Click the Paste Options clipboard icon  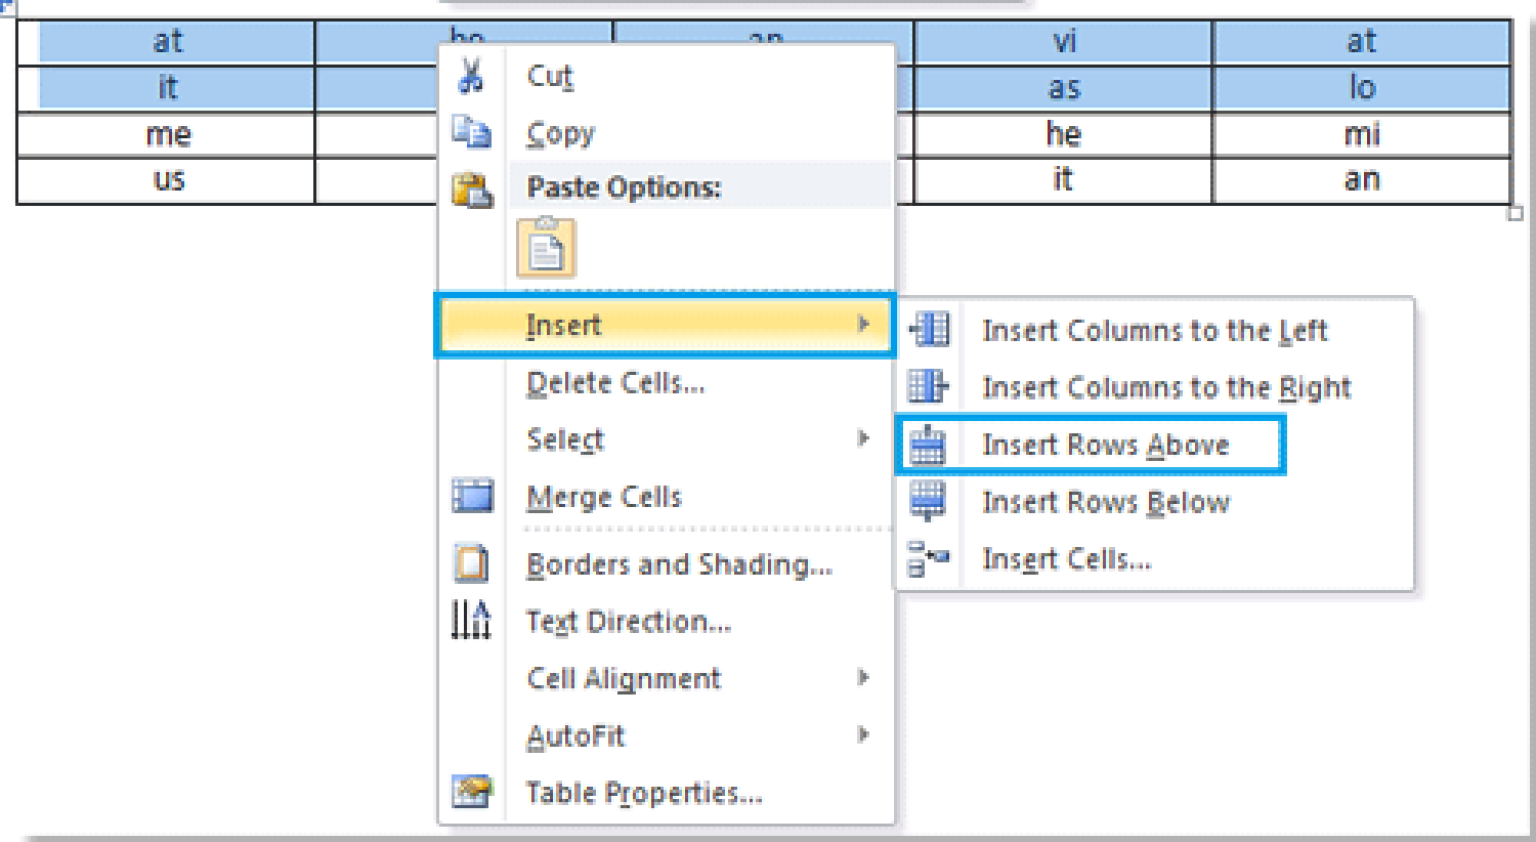470,188
